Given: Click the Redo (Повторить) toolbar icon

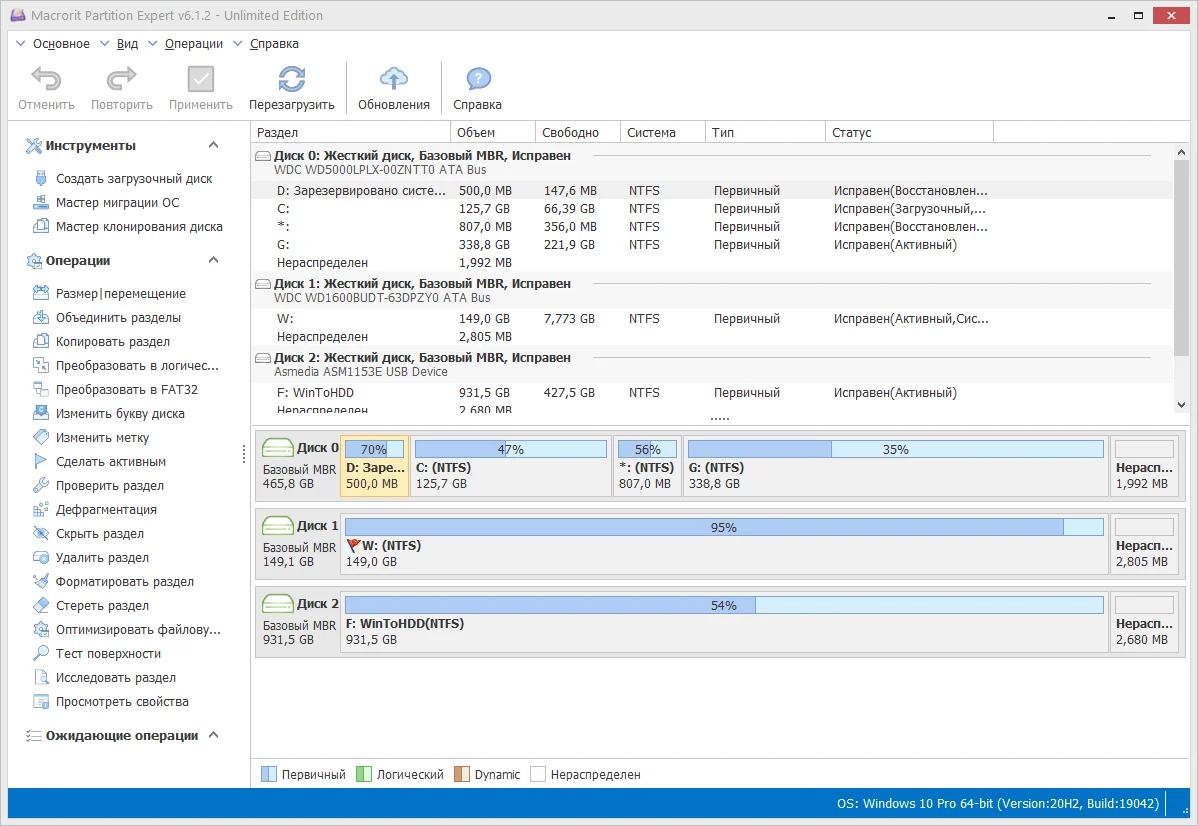Looking at the screenshot, I should tap(121, 79).
